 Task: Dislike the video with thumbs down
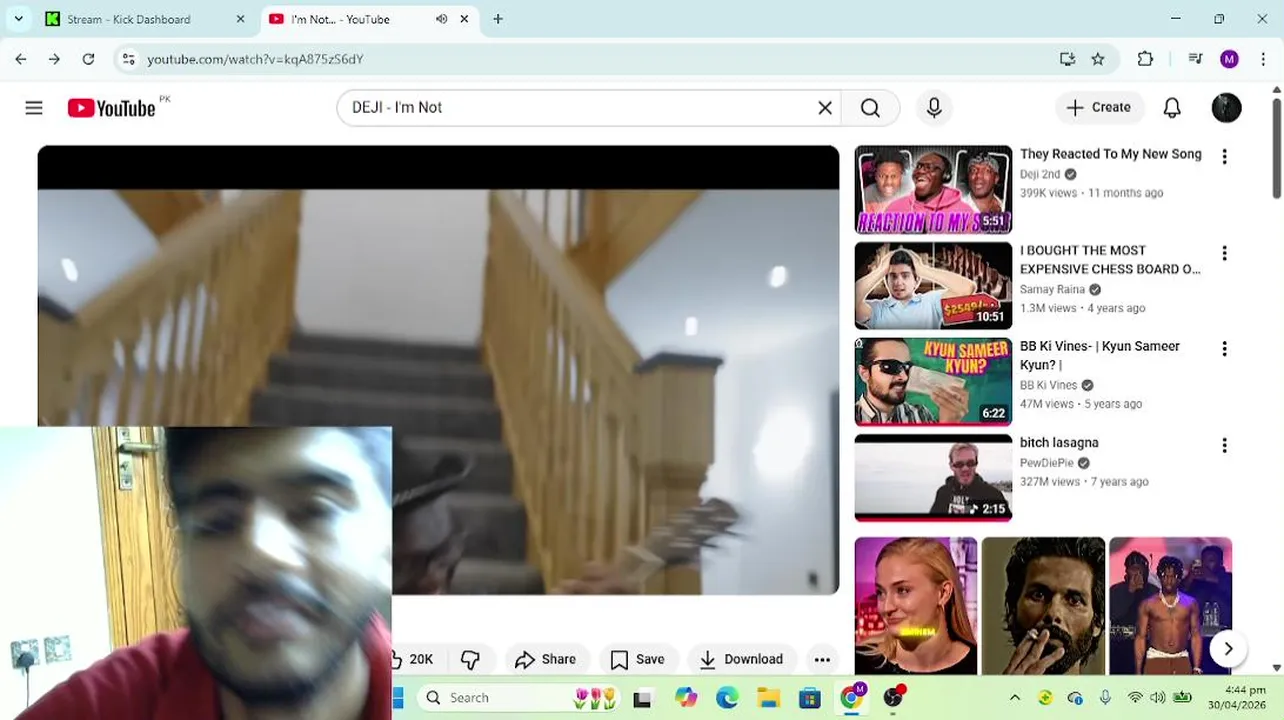[x=470, y=659]
